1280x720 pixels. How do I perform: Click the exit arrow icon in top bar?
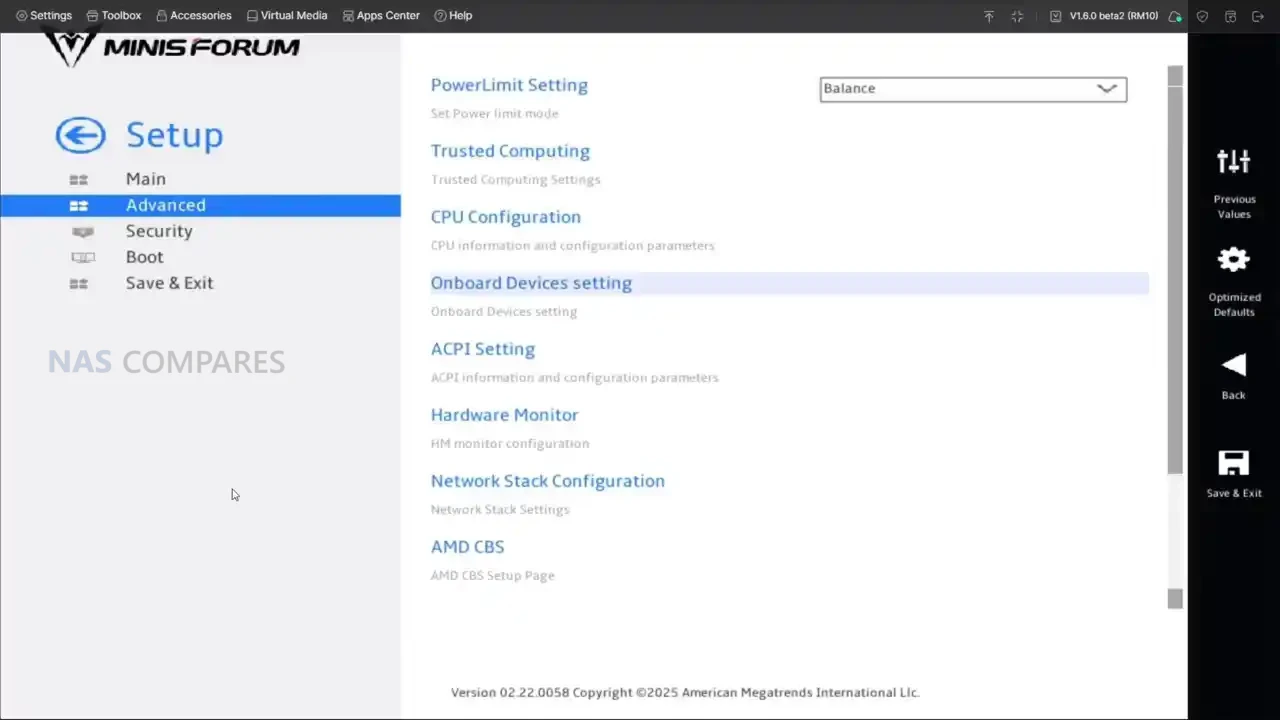pyautogui.click(x=1258, y=16)
